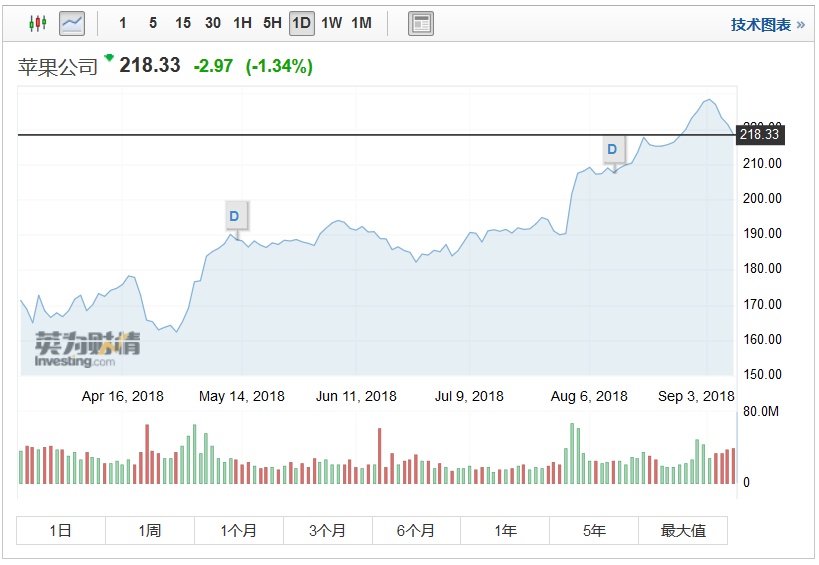The image size is (819, 565).
Task: Show the 1年 time range
Action: tap(505, 531)
